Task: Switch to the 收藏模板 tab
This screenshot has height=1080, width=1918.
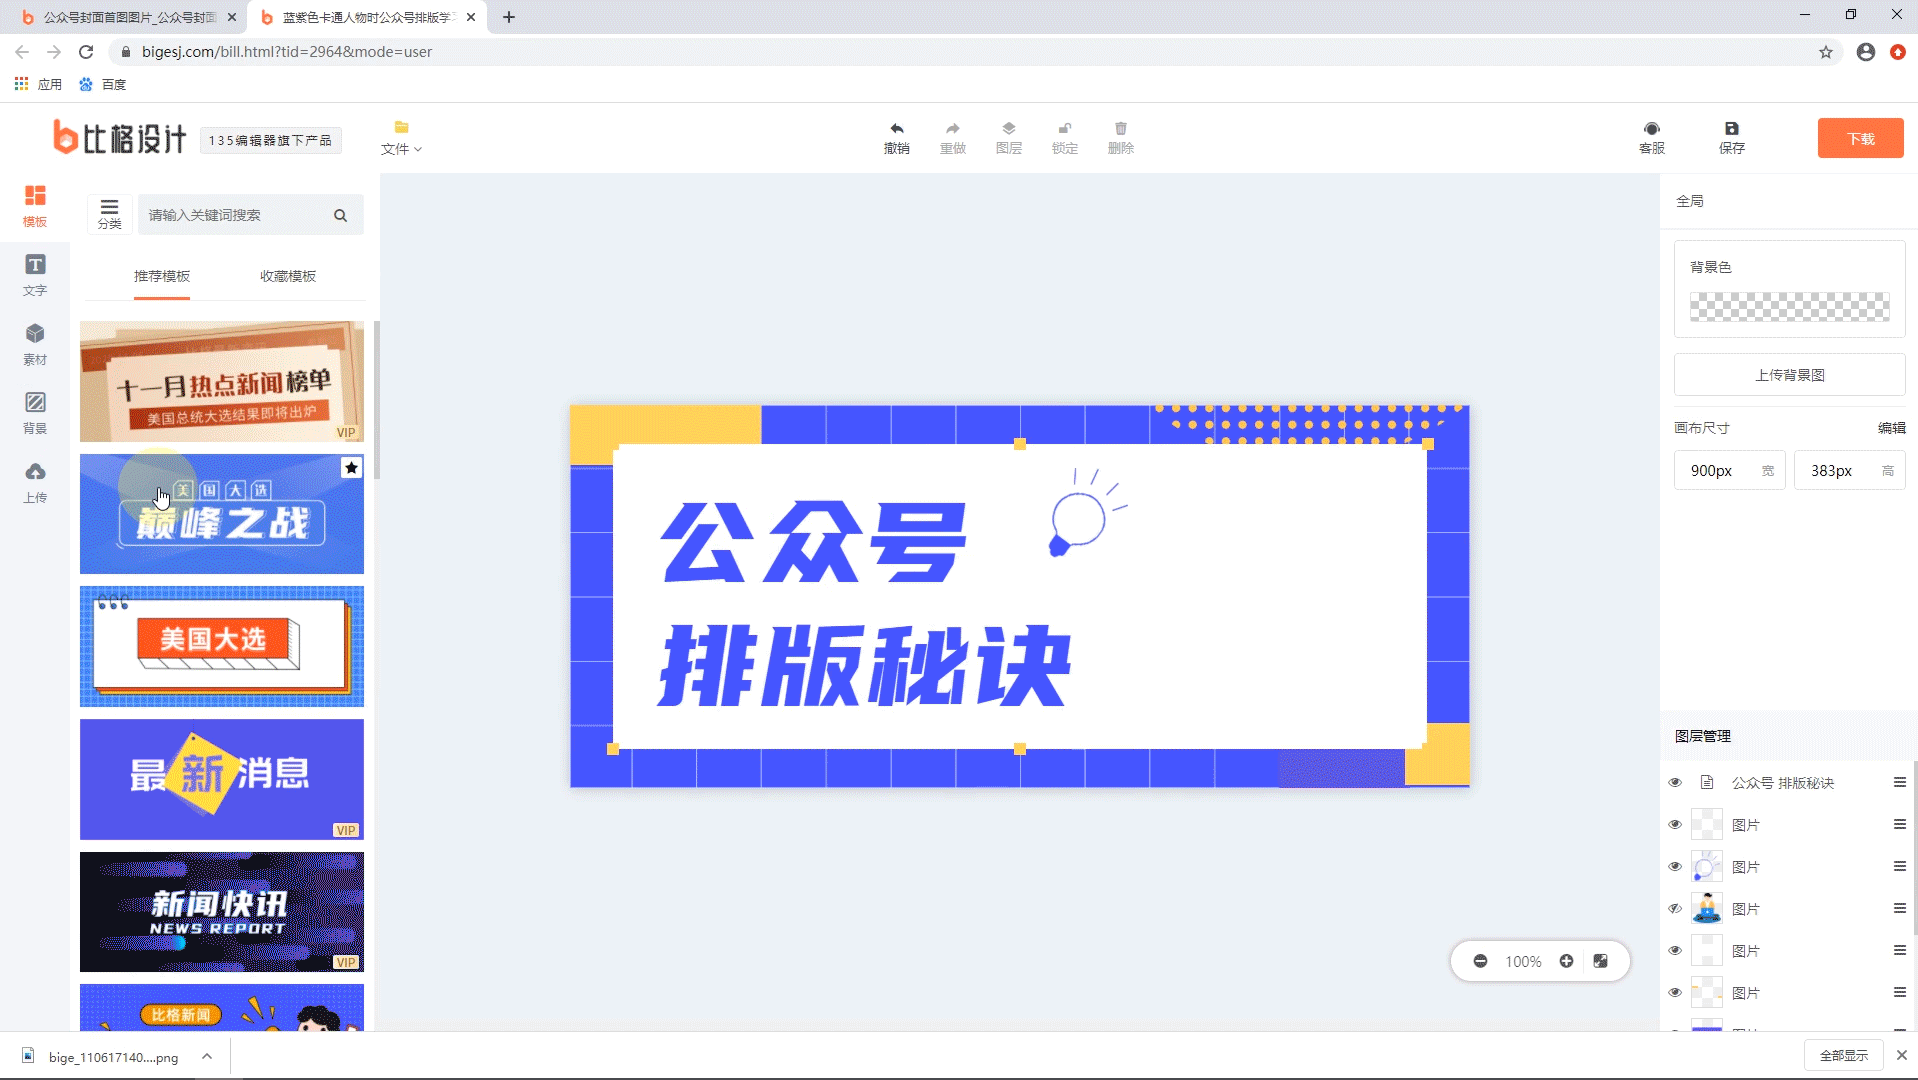Action: point(288,276)
